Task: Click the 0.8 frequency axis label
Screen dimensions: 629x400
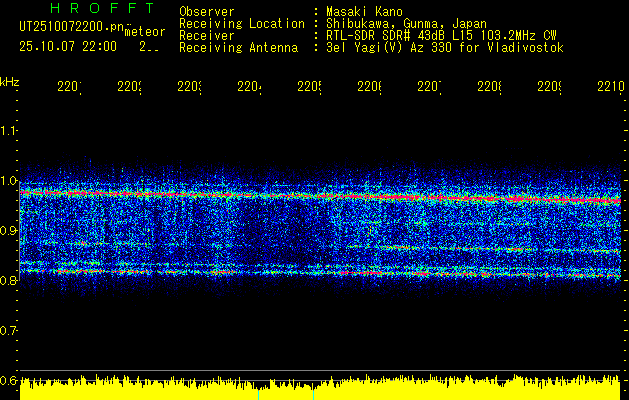Action: pyautogui.click(x=8, y=280)
